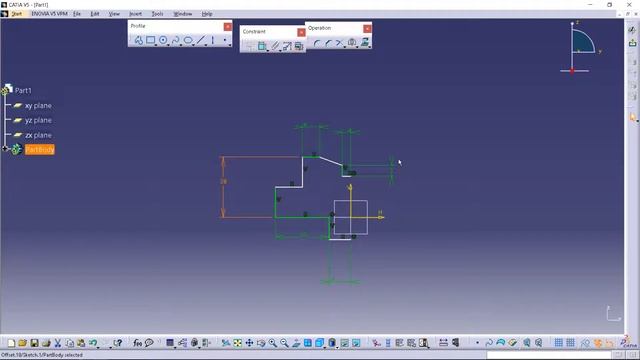
Task: Open the File menu
Action: (77, 14)
